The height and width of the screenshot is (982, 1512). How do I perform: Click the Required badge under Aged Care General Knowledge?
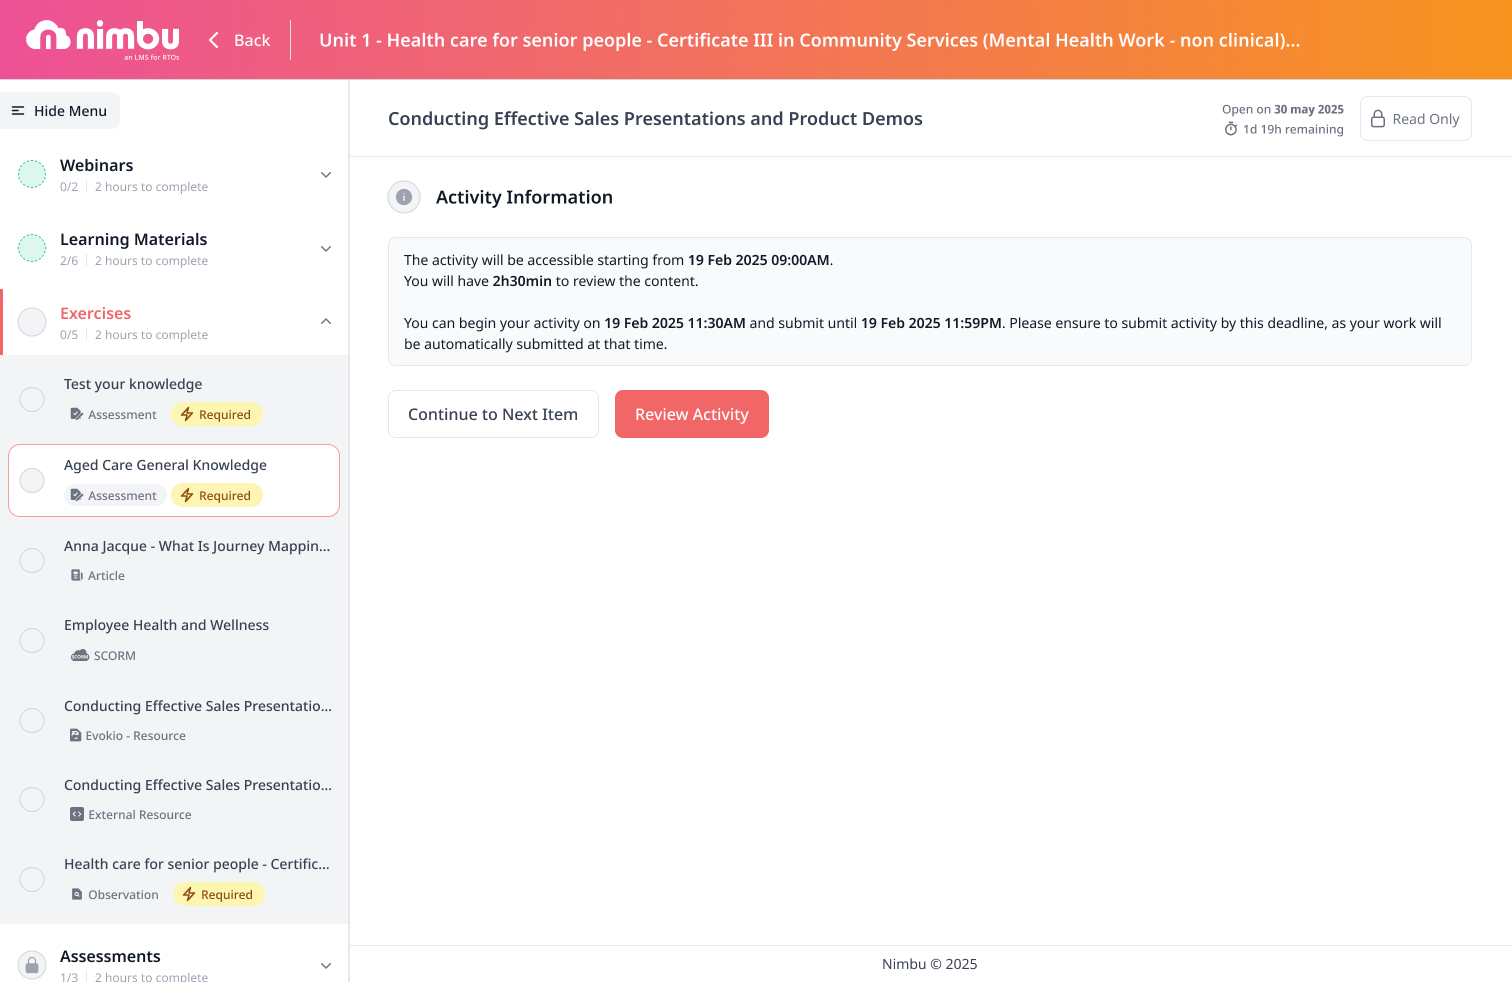(x=217, y=495)
